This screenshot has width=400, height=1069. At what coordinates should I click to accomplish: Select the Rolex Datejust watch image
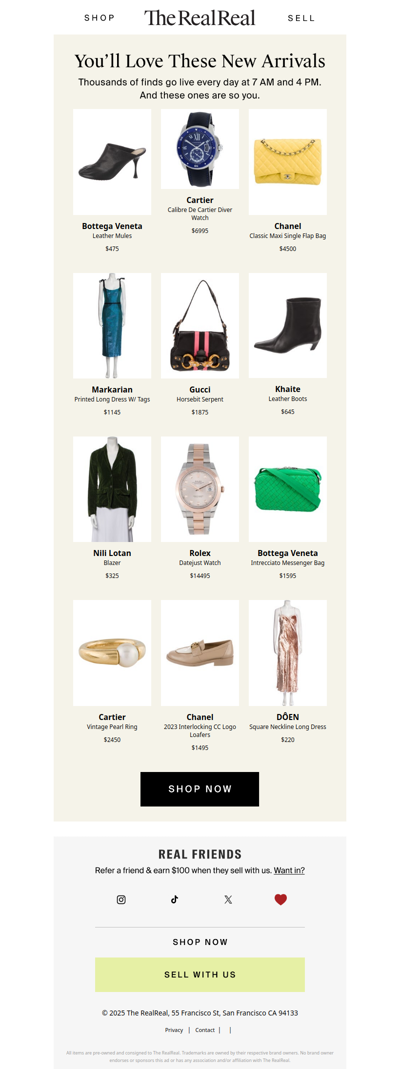[x=200, y=490]
